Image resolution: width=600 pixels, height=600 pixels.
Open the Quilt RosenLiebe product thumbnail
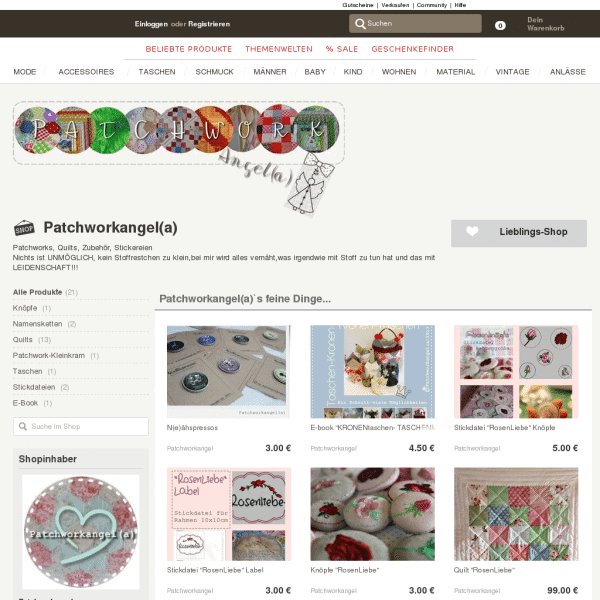[516, 514]
